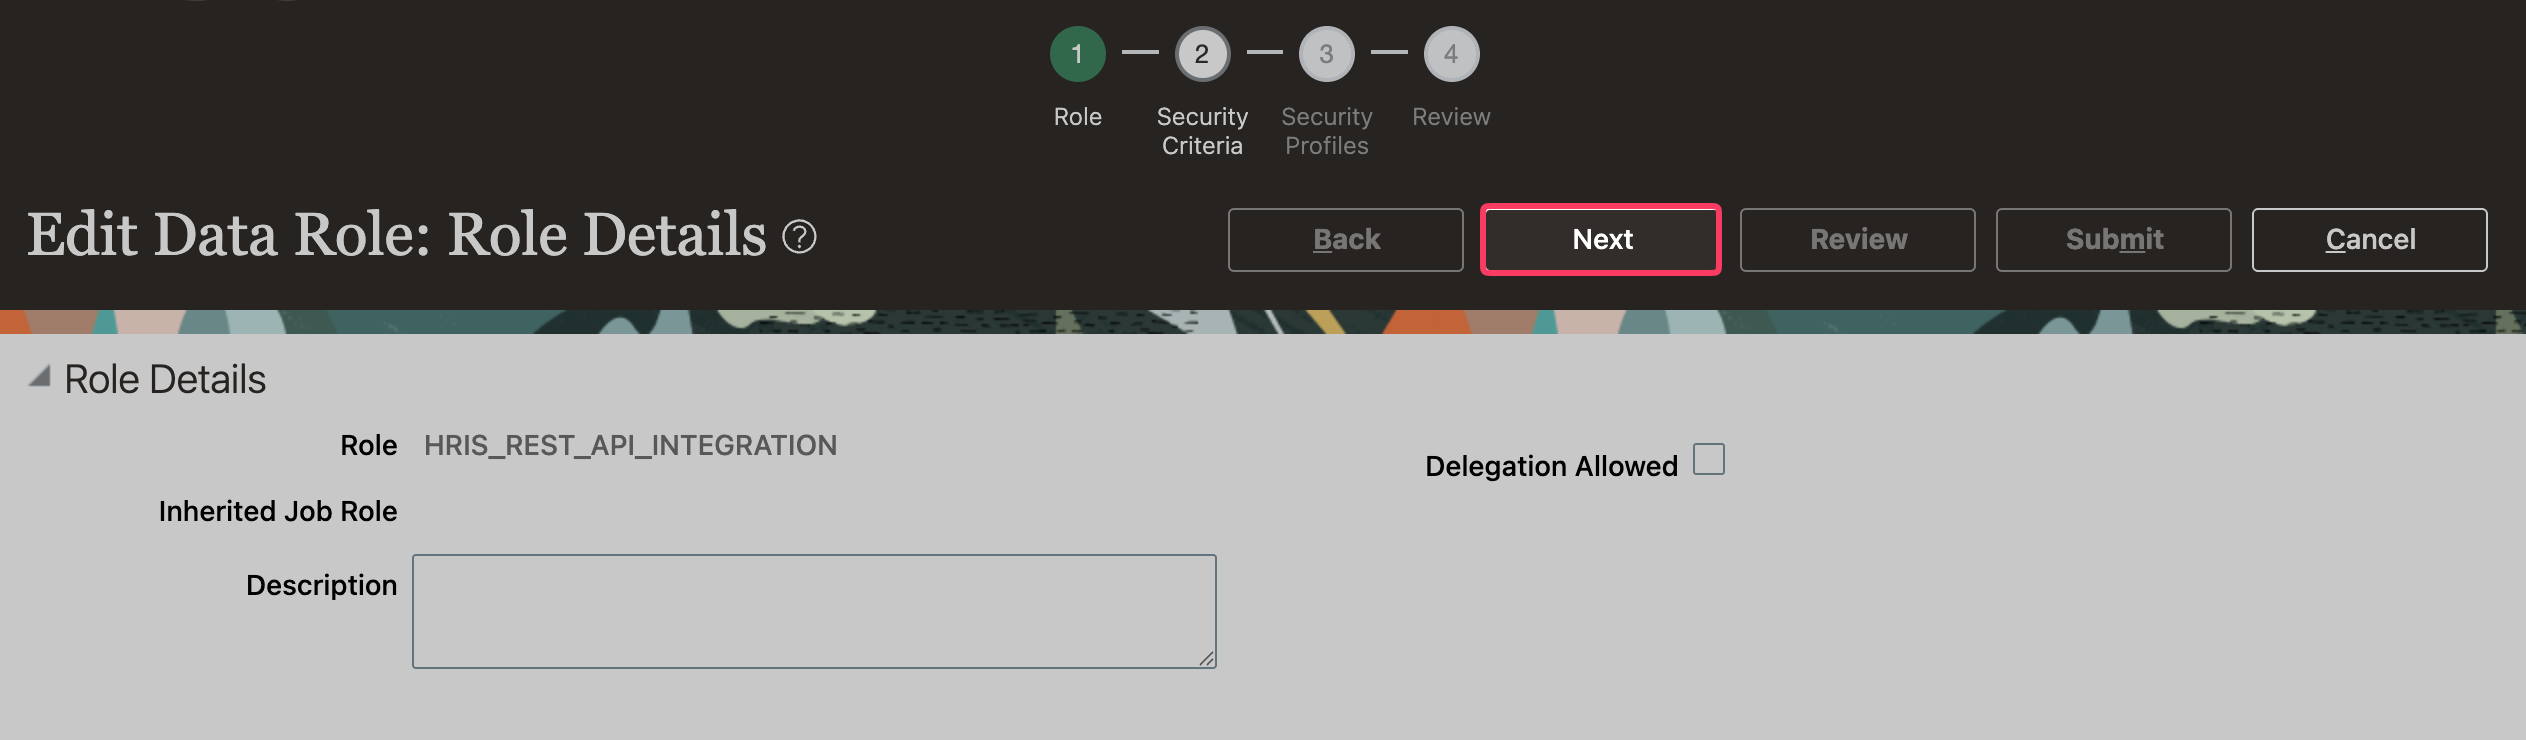The image size is (2526, 740).
Task: Enable the Delegation Allowed checkbox
Action: [1708, 459]
